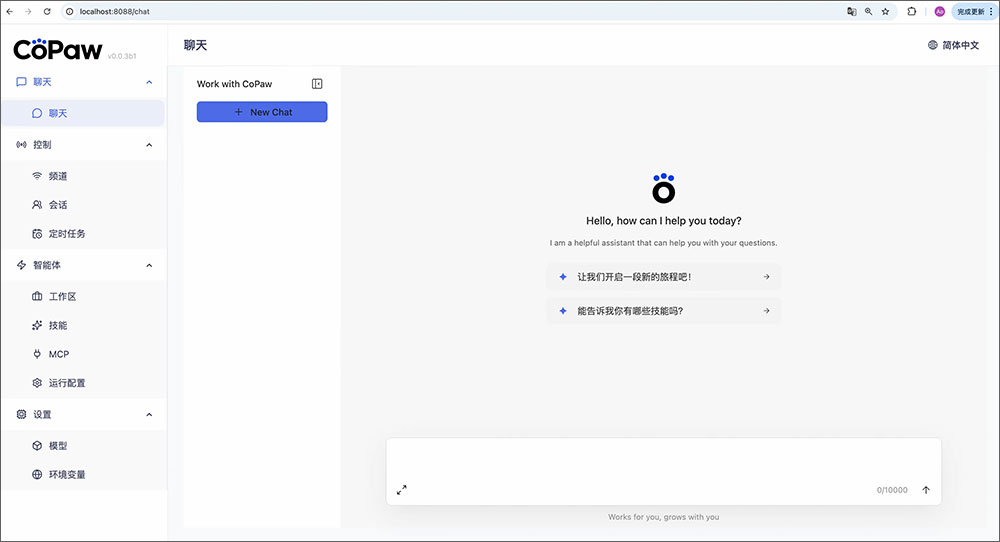
Task: Select suggestion 让我们开启一段新的旅程吧！
Action: click(x=664, y=277)
